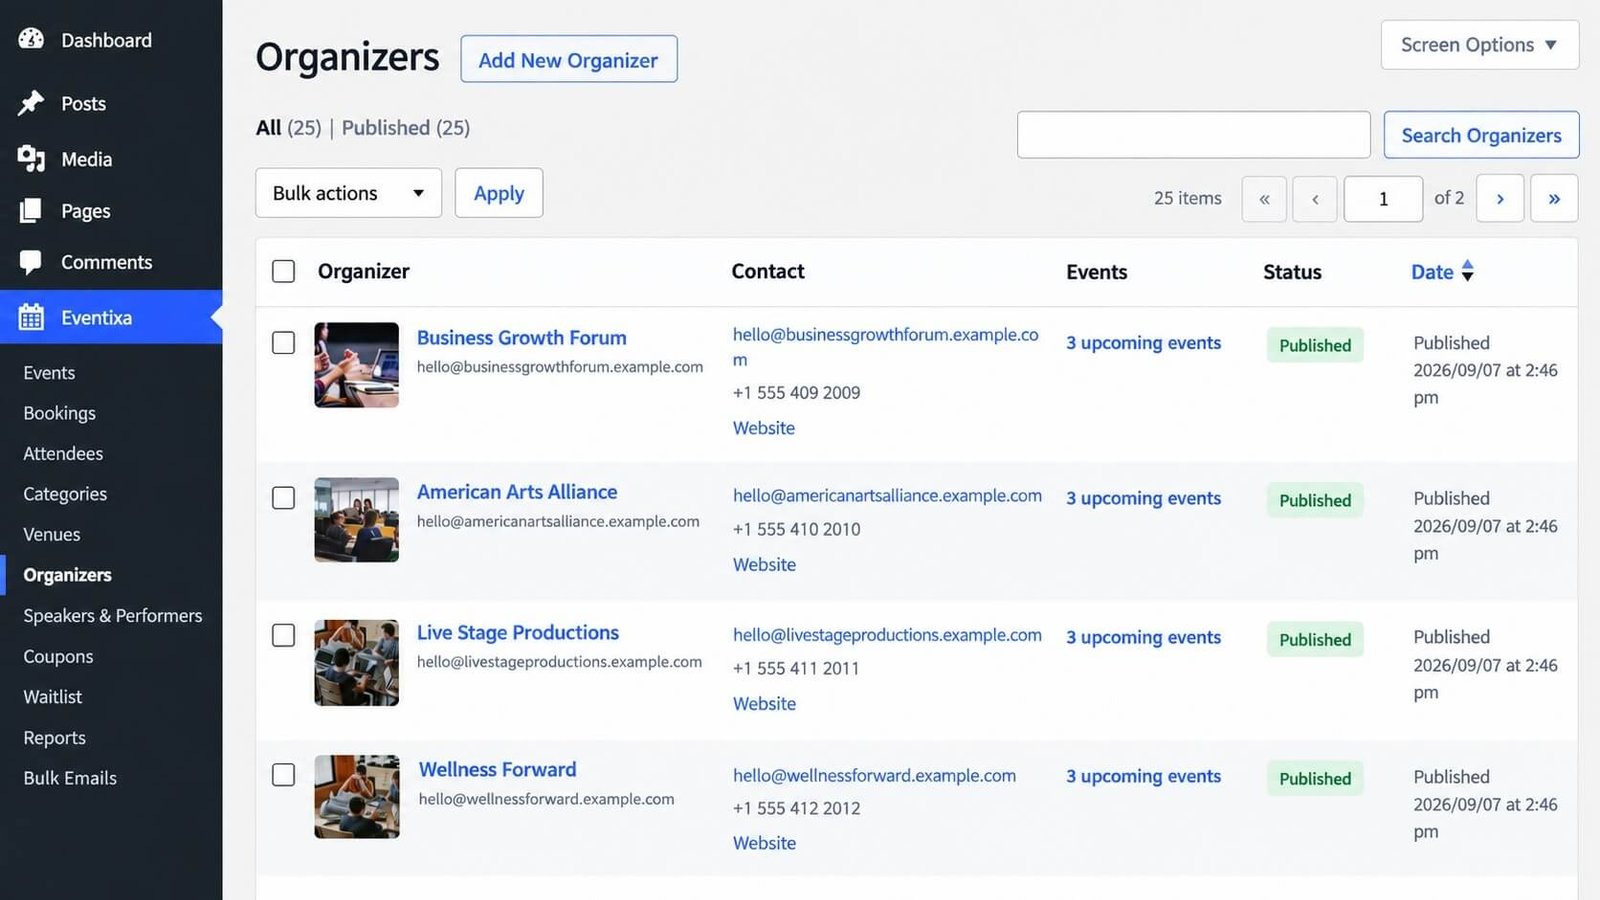Open the Bulk actions dropdown
This screenshot has height=900, width=1600.
(348, 193)
